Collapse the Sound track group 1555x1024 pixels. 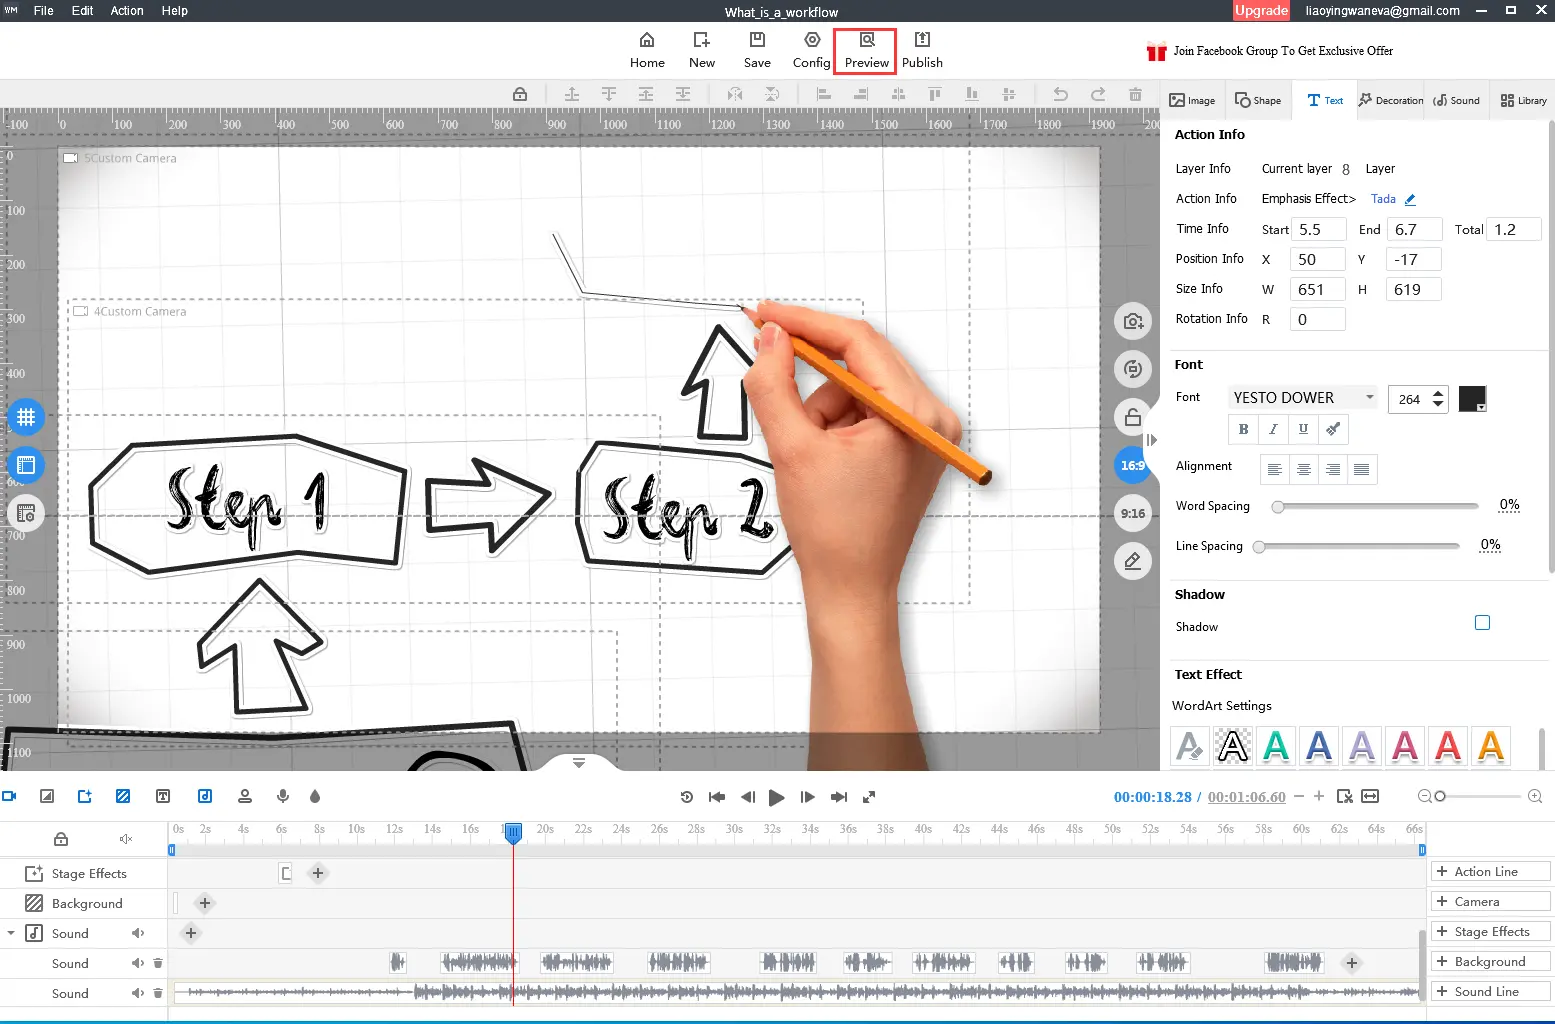(x=11, y=933)
